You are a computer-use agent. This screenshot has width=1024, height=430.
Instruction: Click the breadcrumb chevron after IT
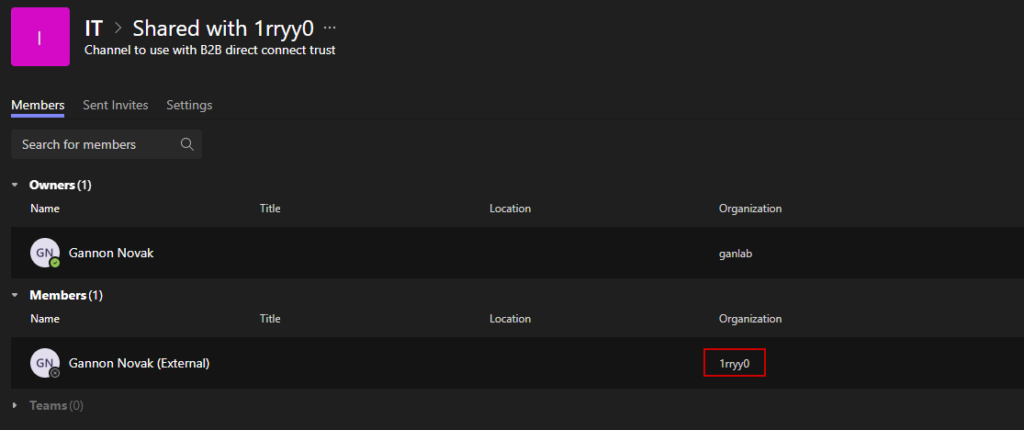click(117, 28)
